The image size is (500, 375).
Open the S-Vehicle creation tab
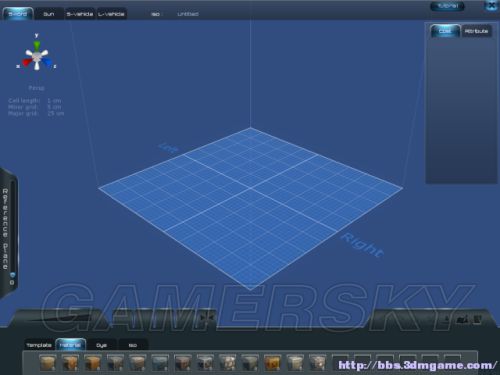pyautogui.click(x=80, y=14)
